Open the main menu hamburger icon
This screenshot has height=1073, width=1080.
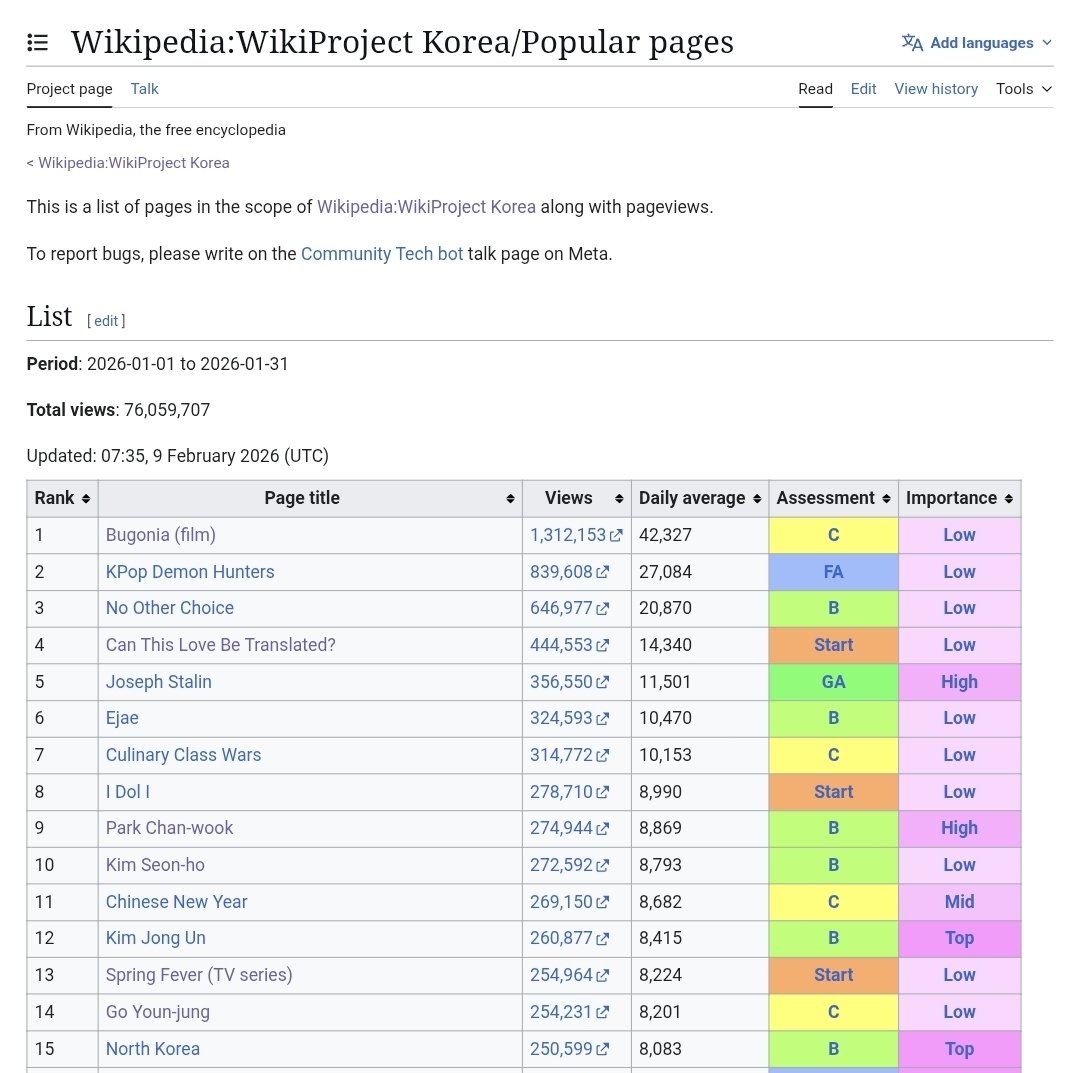(37, 42)
